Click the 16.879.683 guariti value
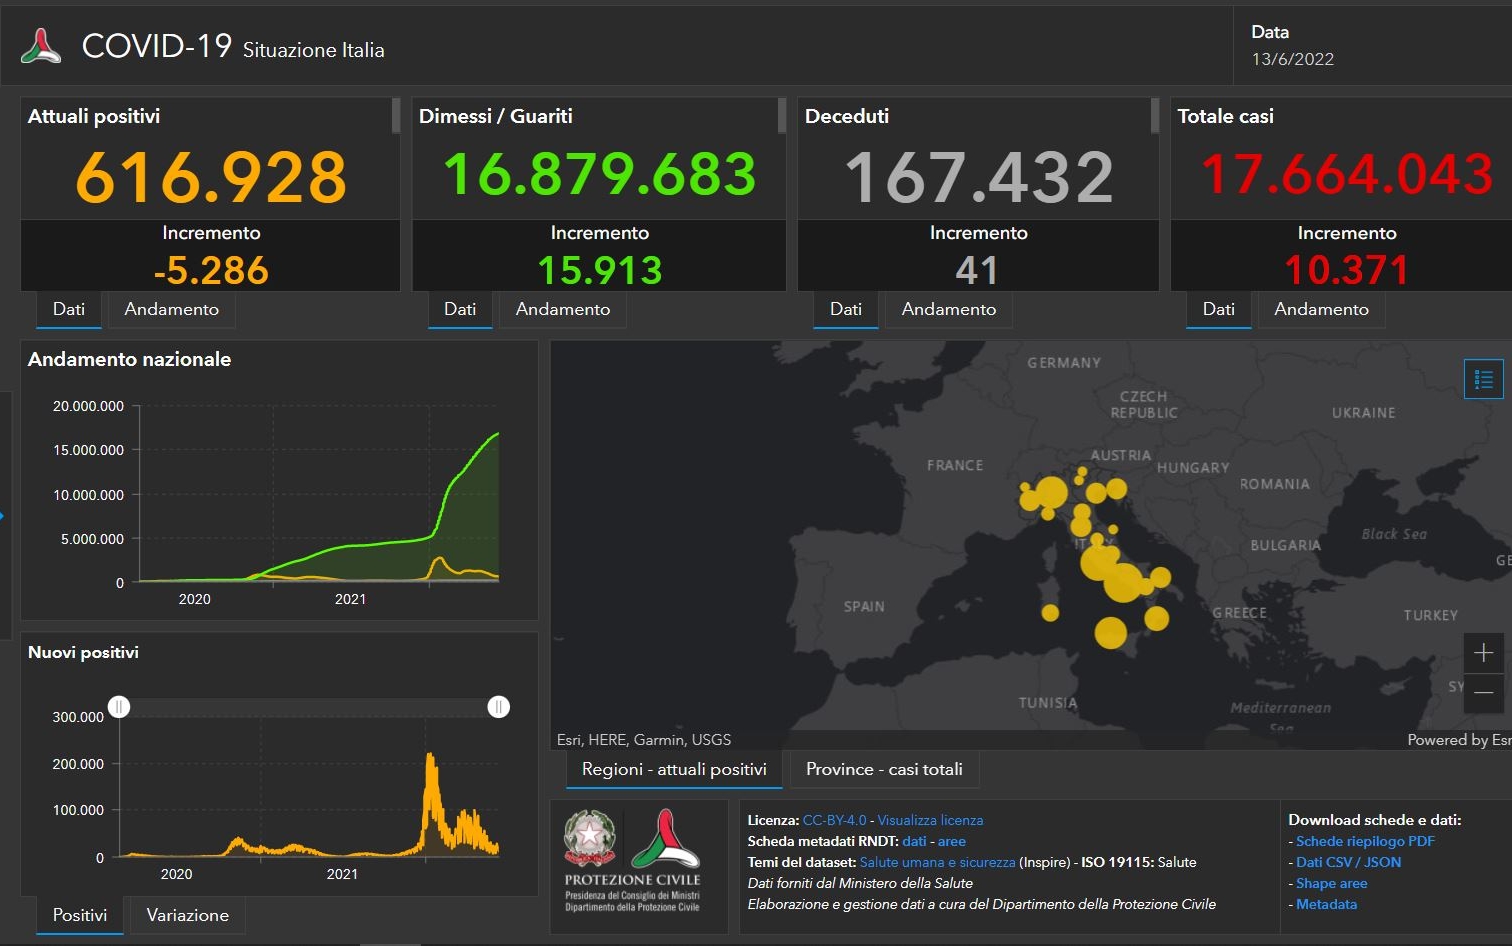This screenshot has height=946, width=1512. [599, 173]
